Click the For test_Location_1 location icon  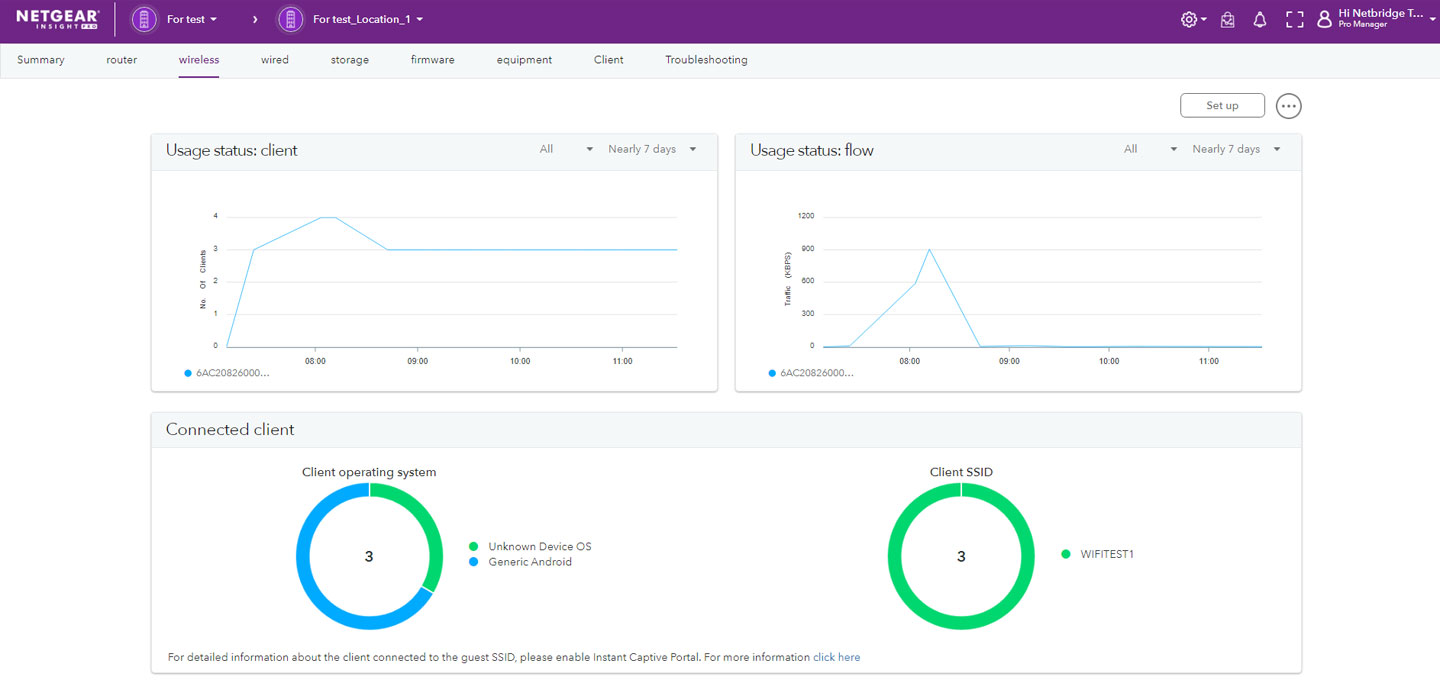291,20
